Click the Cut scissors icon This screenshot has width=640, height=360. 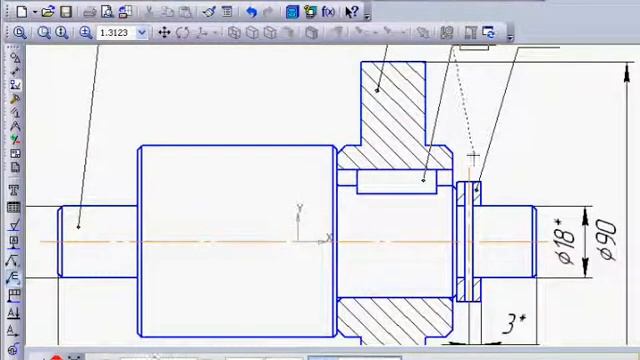pyautogui.click(x=149, y=12)
